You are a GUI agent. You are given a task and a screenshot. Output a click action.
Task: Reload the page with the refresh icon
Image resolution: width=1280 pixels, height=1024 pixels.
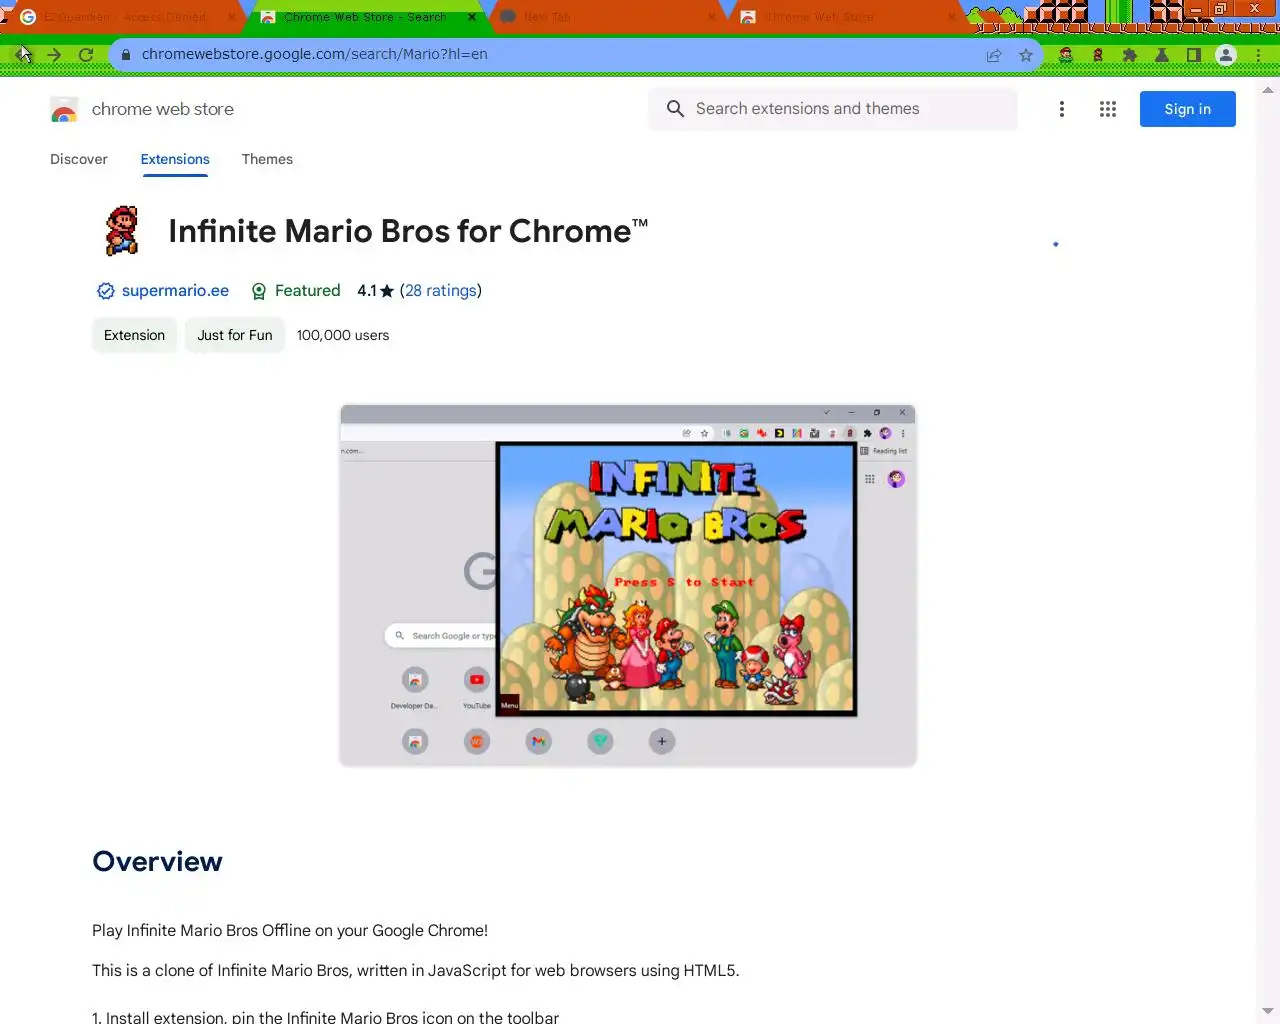click(x=86, y=55)
